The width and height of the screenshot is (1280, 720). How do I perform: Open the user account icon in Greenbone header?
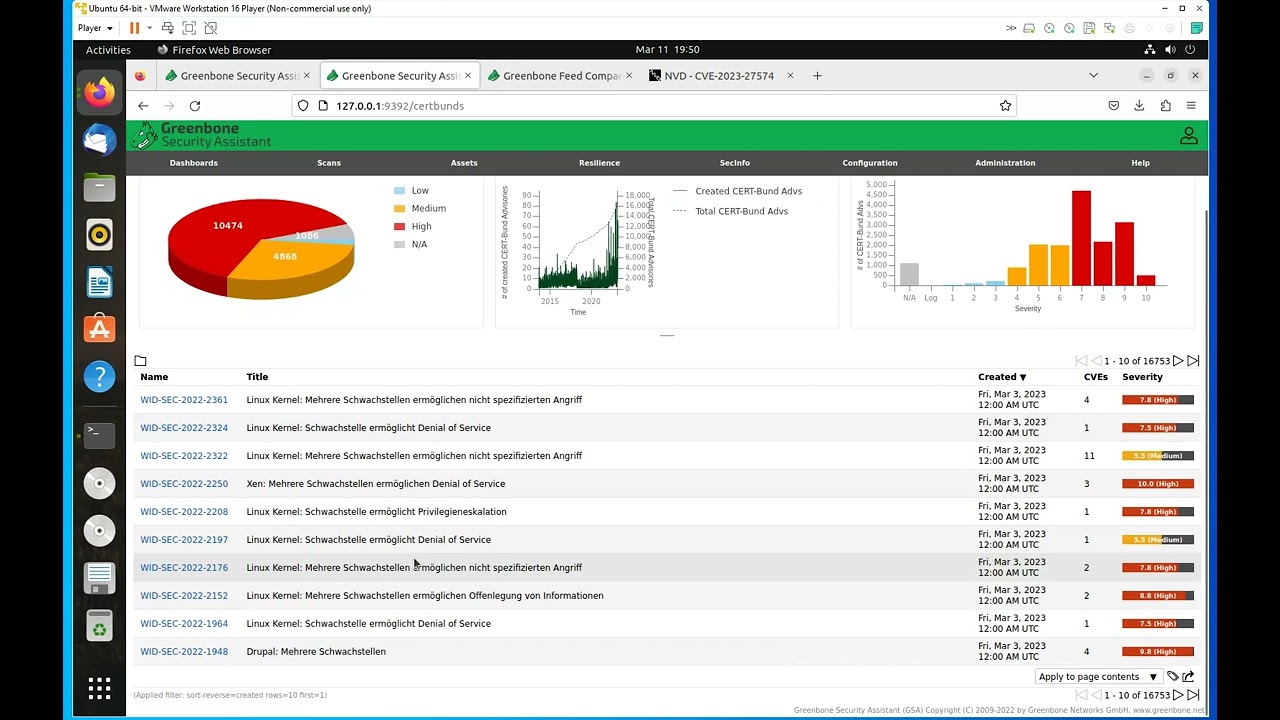1188,136
